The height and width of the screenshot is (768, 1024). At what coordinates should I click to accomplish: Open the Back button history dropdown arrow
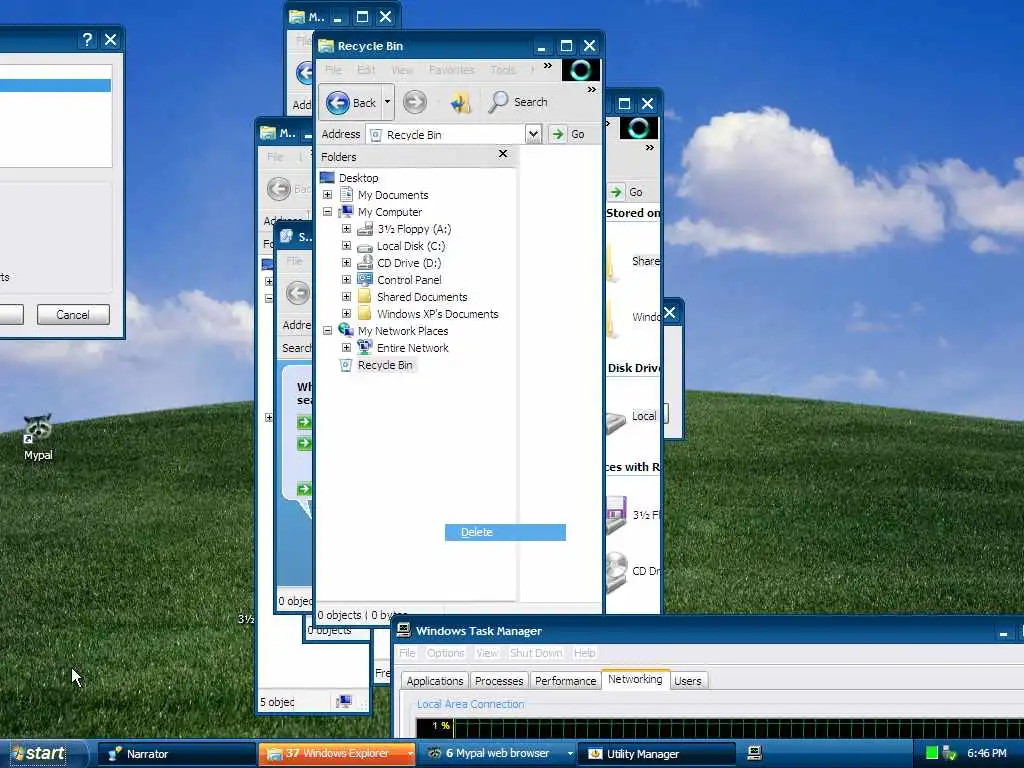(387, 102)
